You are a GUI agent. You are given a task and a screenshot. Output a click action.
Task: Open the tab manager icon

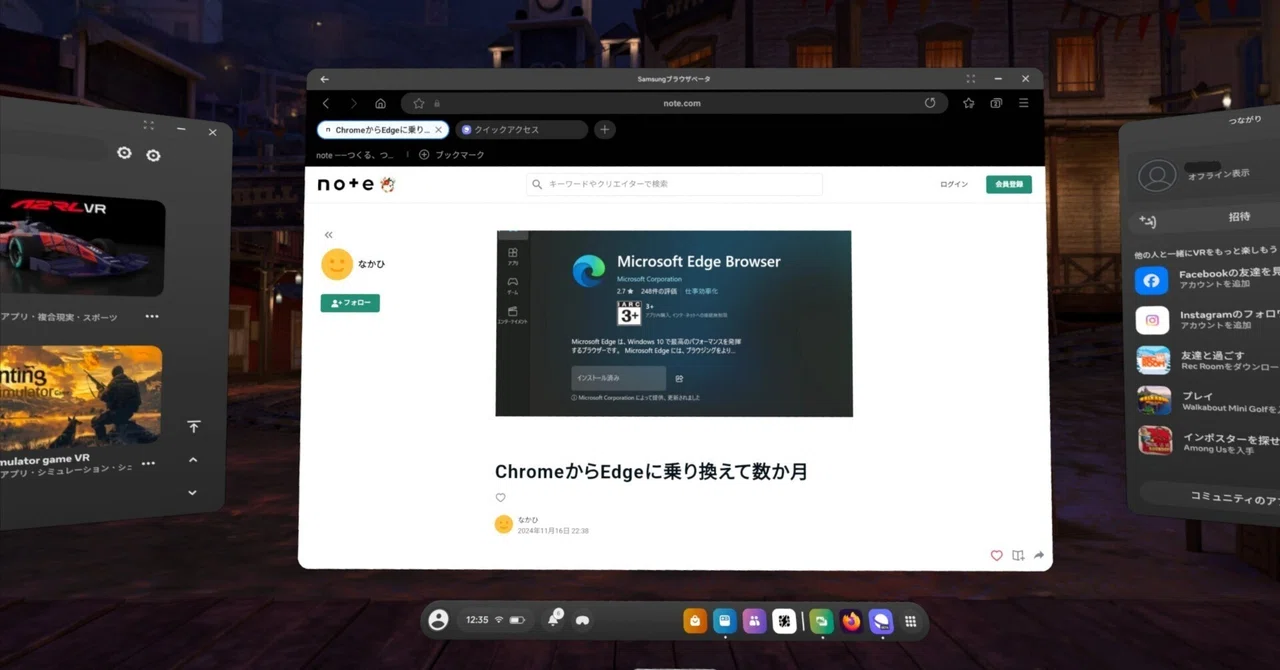click(x=996, y=103)
